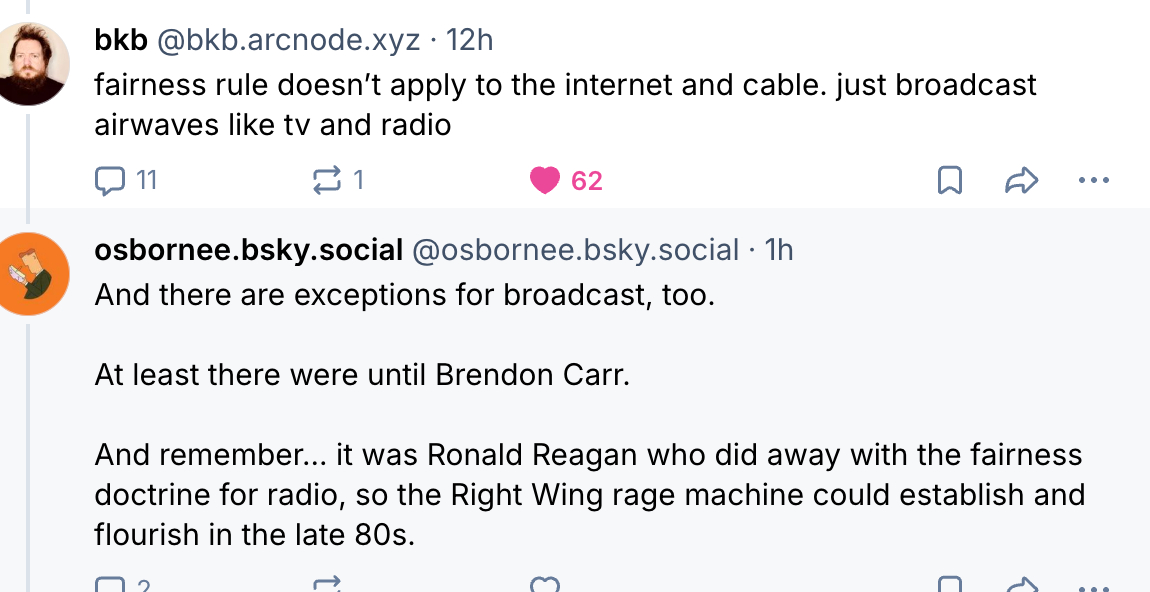Bookmark bkb's post
The image size is (1150, 592).
tap(949, 181)
